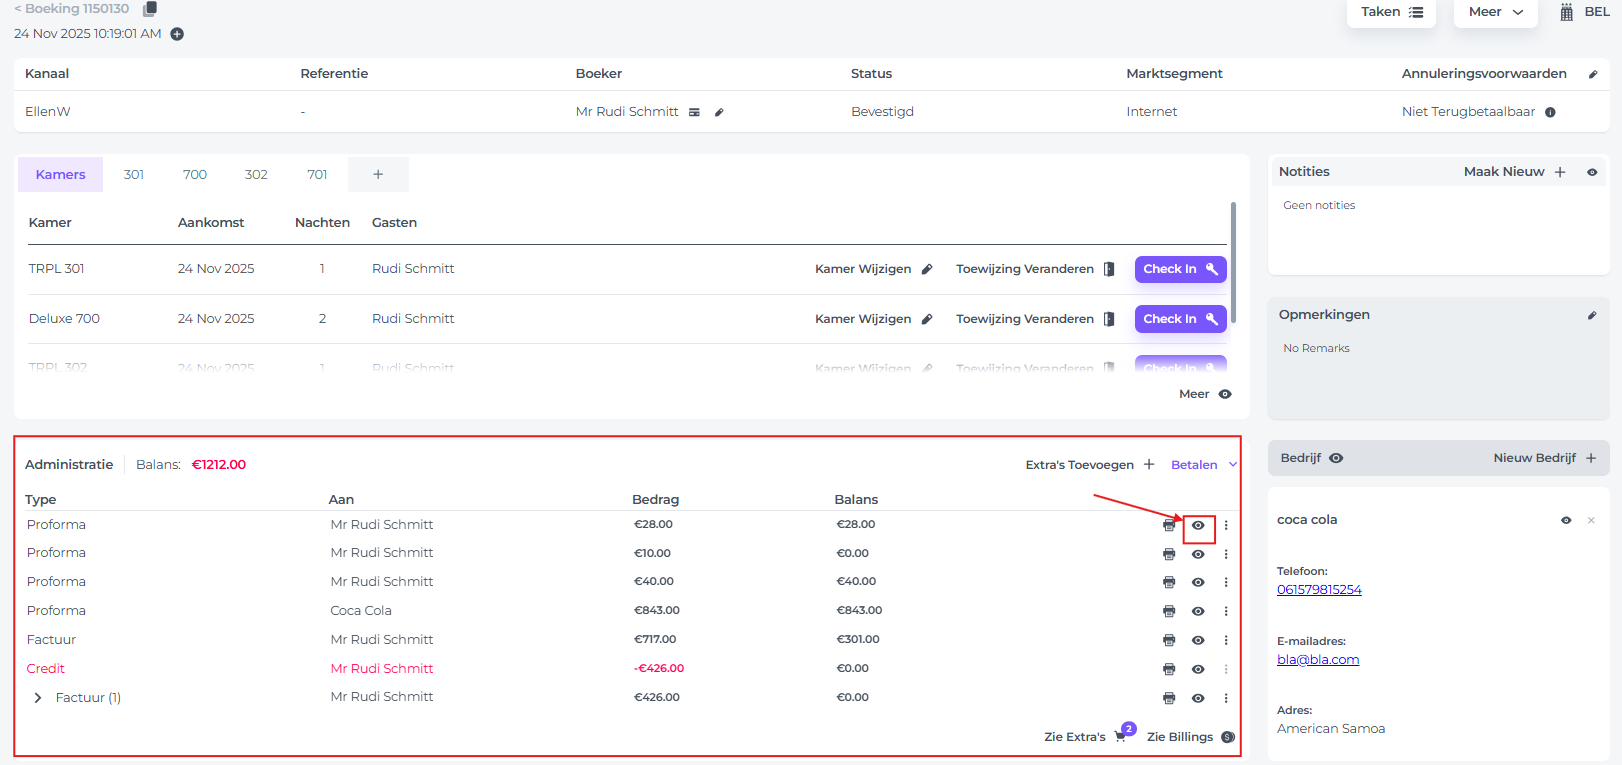Screen dimensions: 1622x765
Task: Click the copy icon next to Boeking 1150130
Action: 150,9
